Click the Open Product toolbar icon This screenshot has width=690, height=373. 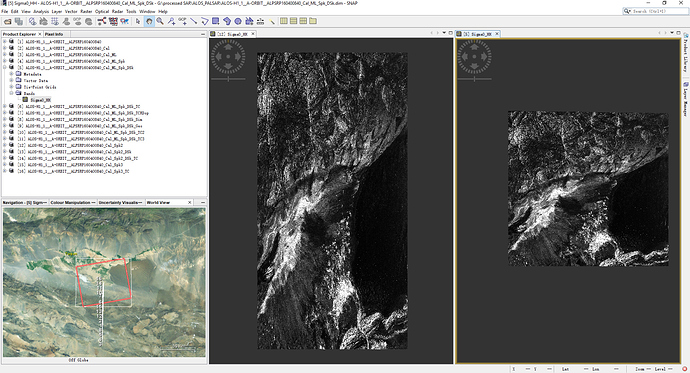pos(7,21)
